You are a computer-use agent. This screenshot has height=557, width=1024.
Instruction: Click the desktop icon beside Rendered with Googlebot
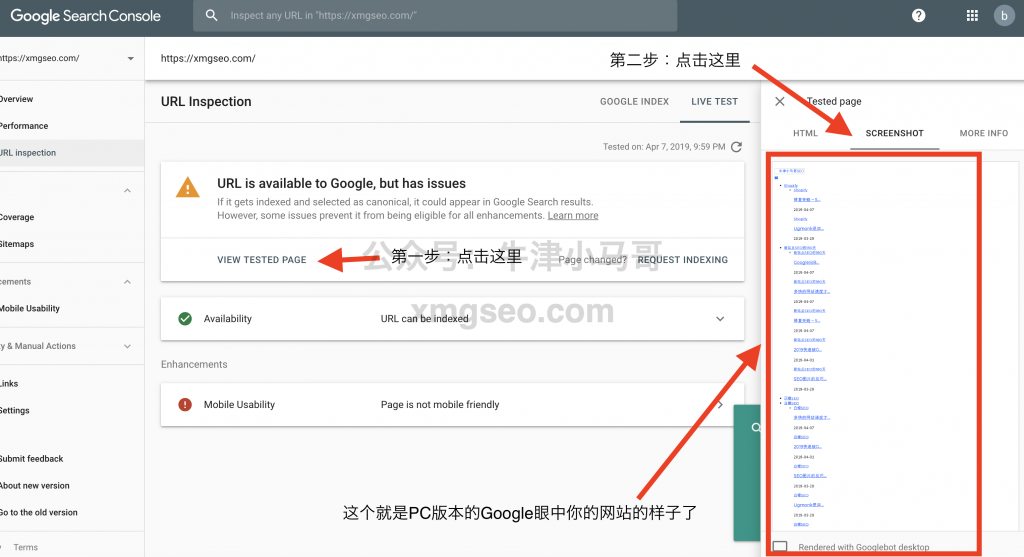click(780, 547)
